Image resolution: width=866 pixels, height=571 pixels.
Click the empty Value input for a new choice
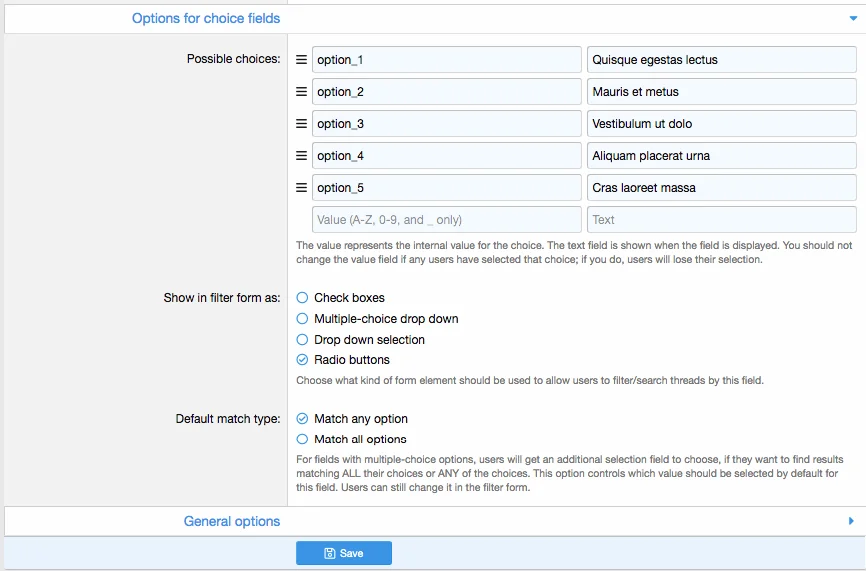446,220
